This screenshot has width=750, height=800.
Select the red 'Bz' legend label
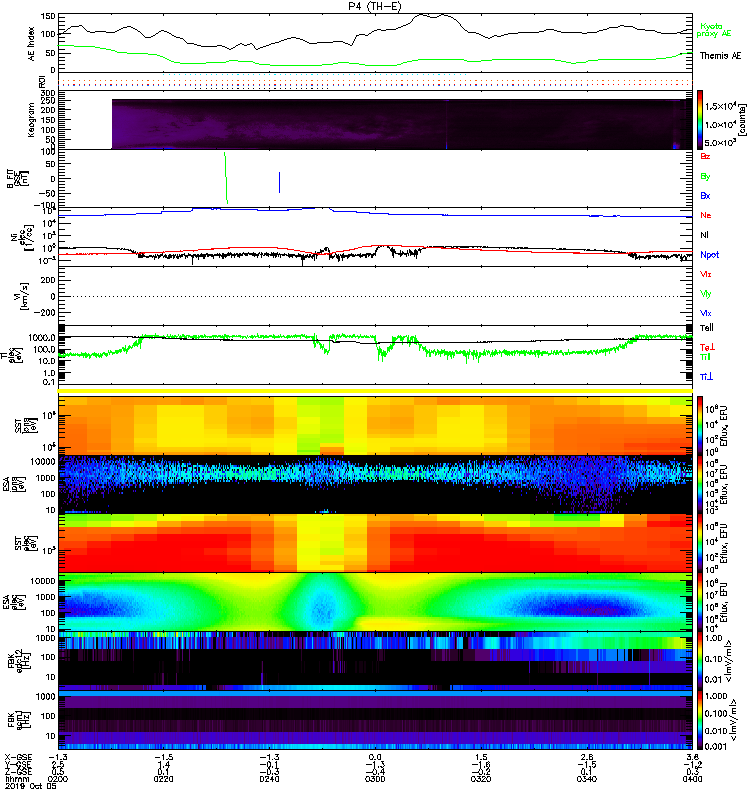(705, 157)
